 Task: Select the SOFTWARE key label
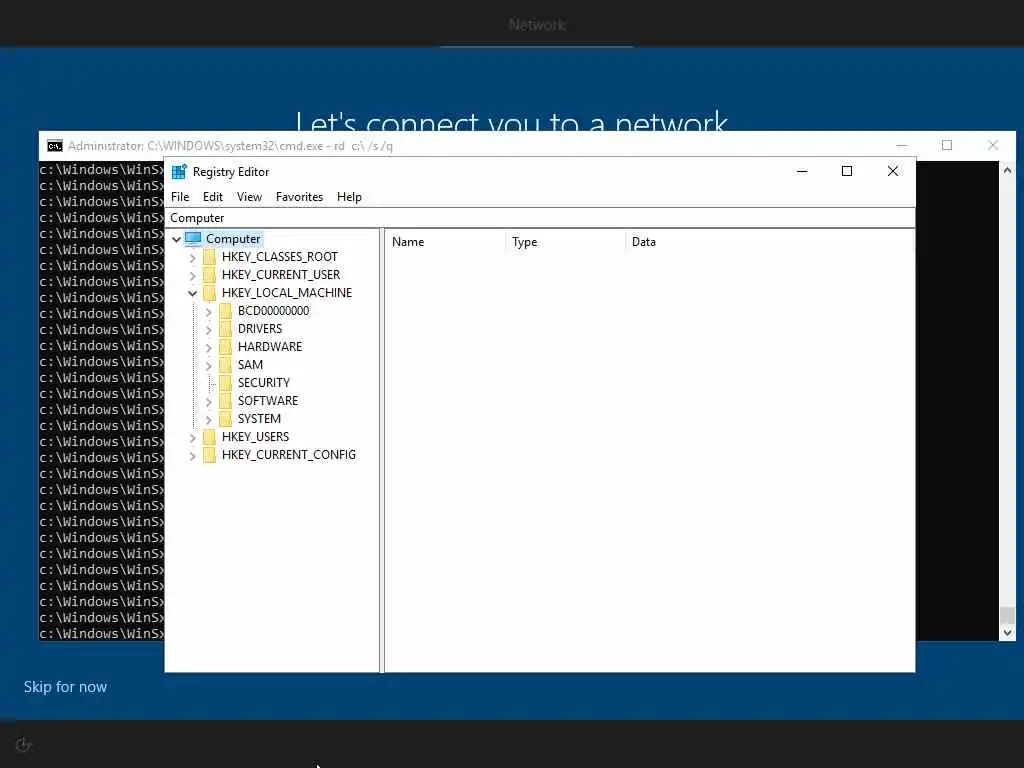[268, 400]
